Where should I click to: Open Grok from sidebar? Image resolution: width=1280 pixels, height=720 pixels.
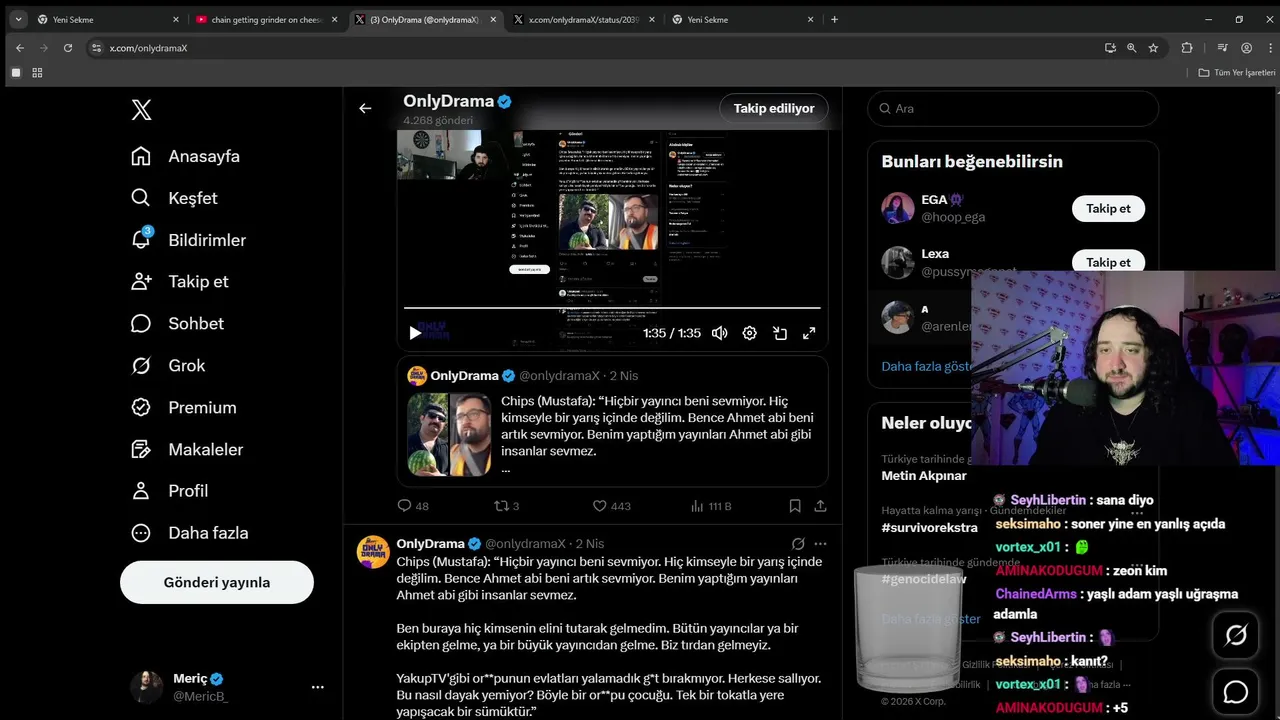(168, 366)
